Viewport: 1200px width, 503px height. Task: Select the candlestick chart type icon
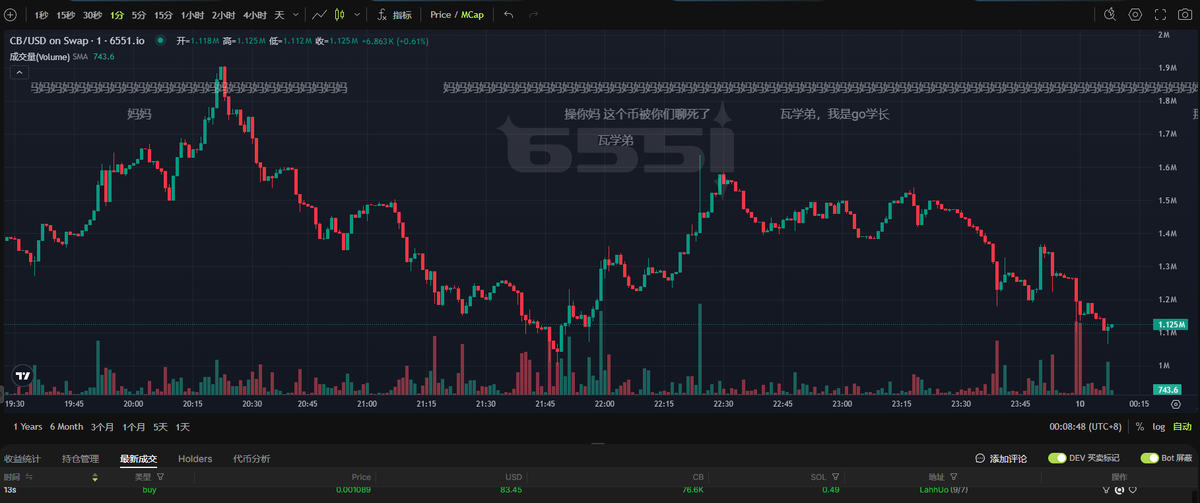(x=340, y=15)
